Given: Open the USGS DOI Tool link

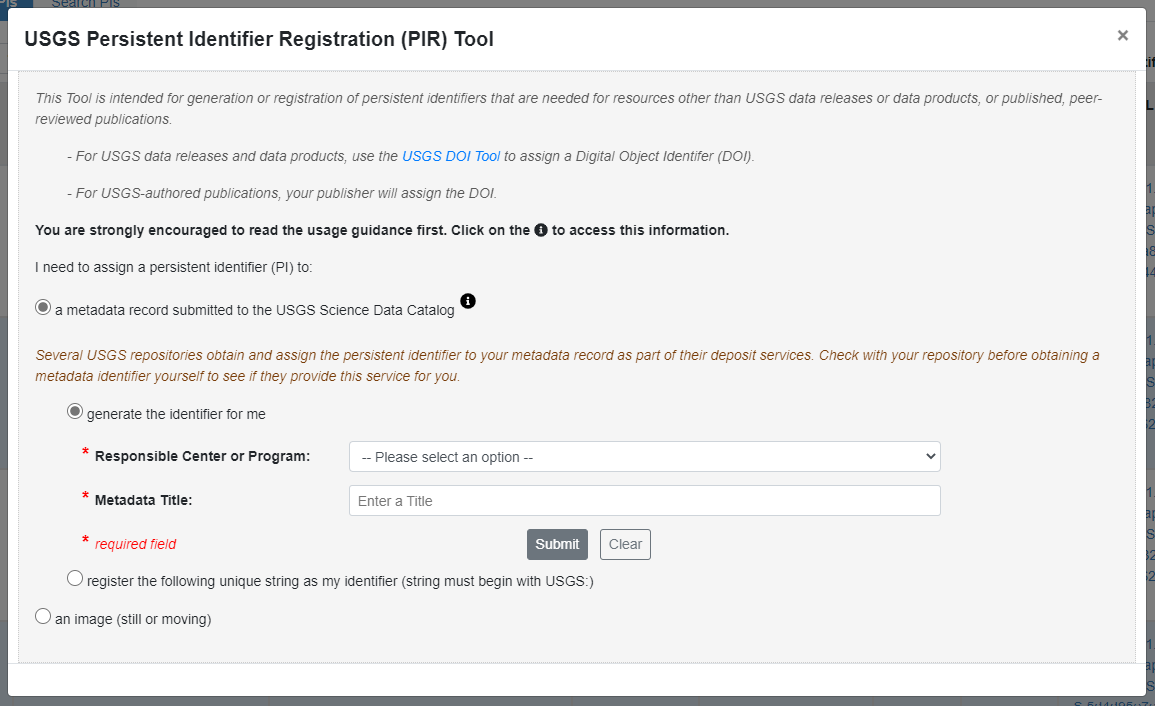Looking at the screenshot, I should (x=450, y=155).
